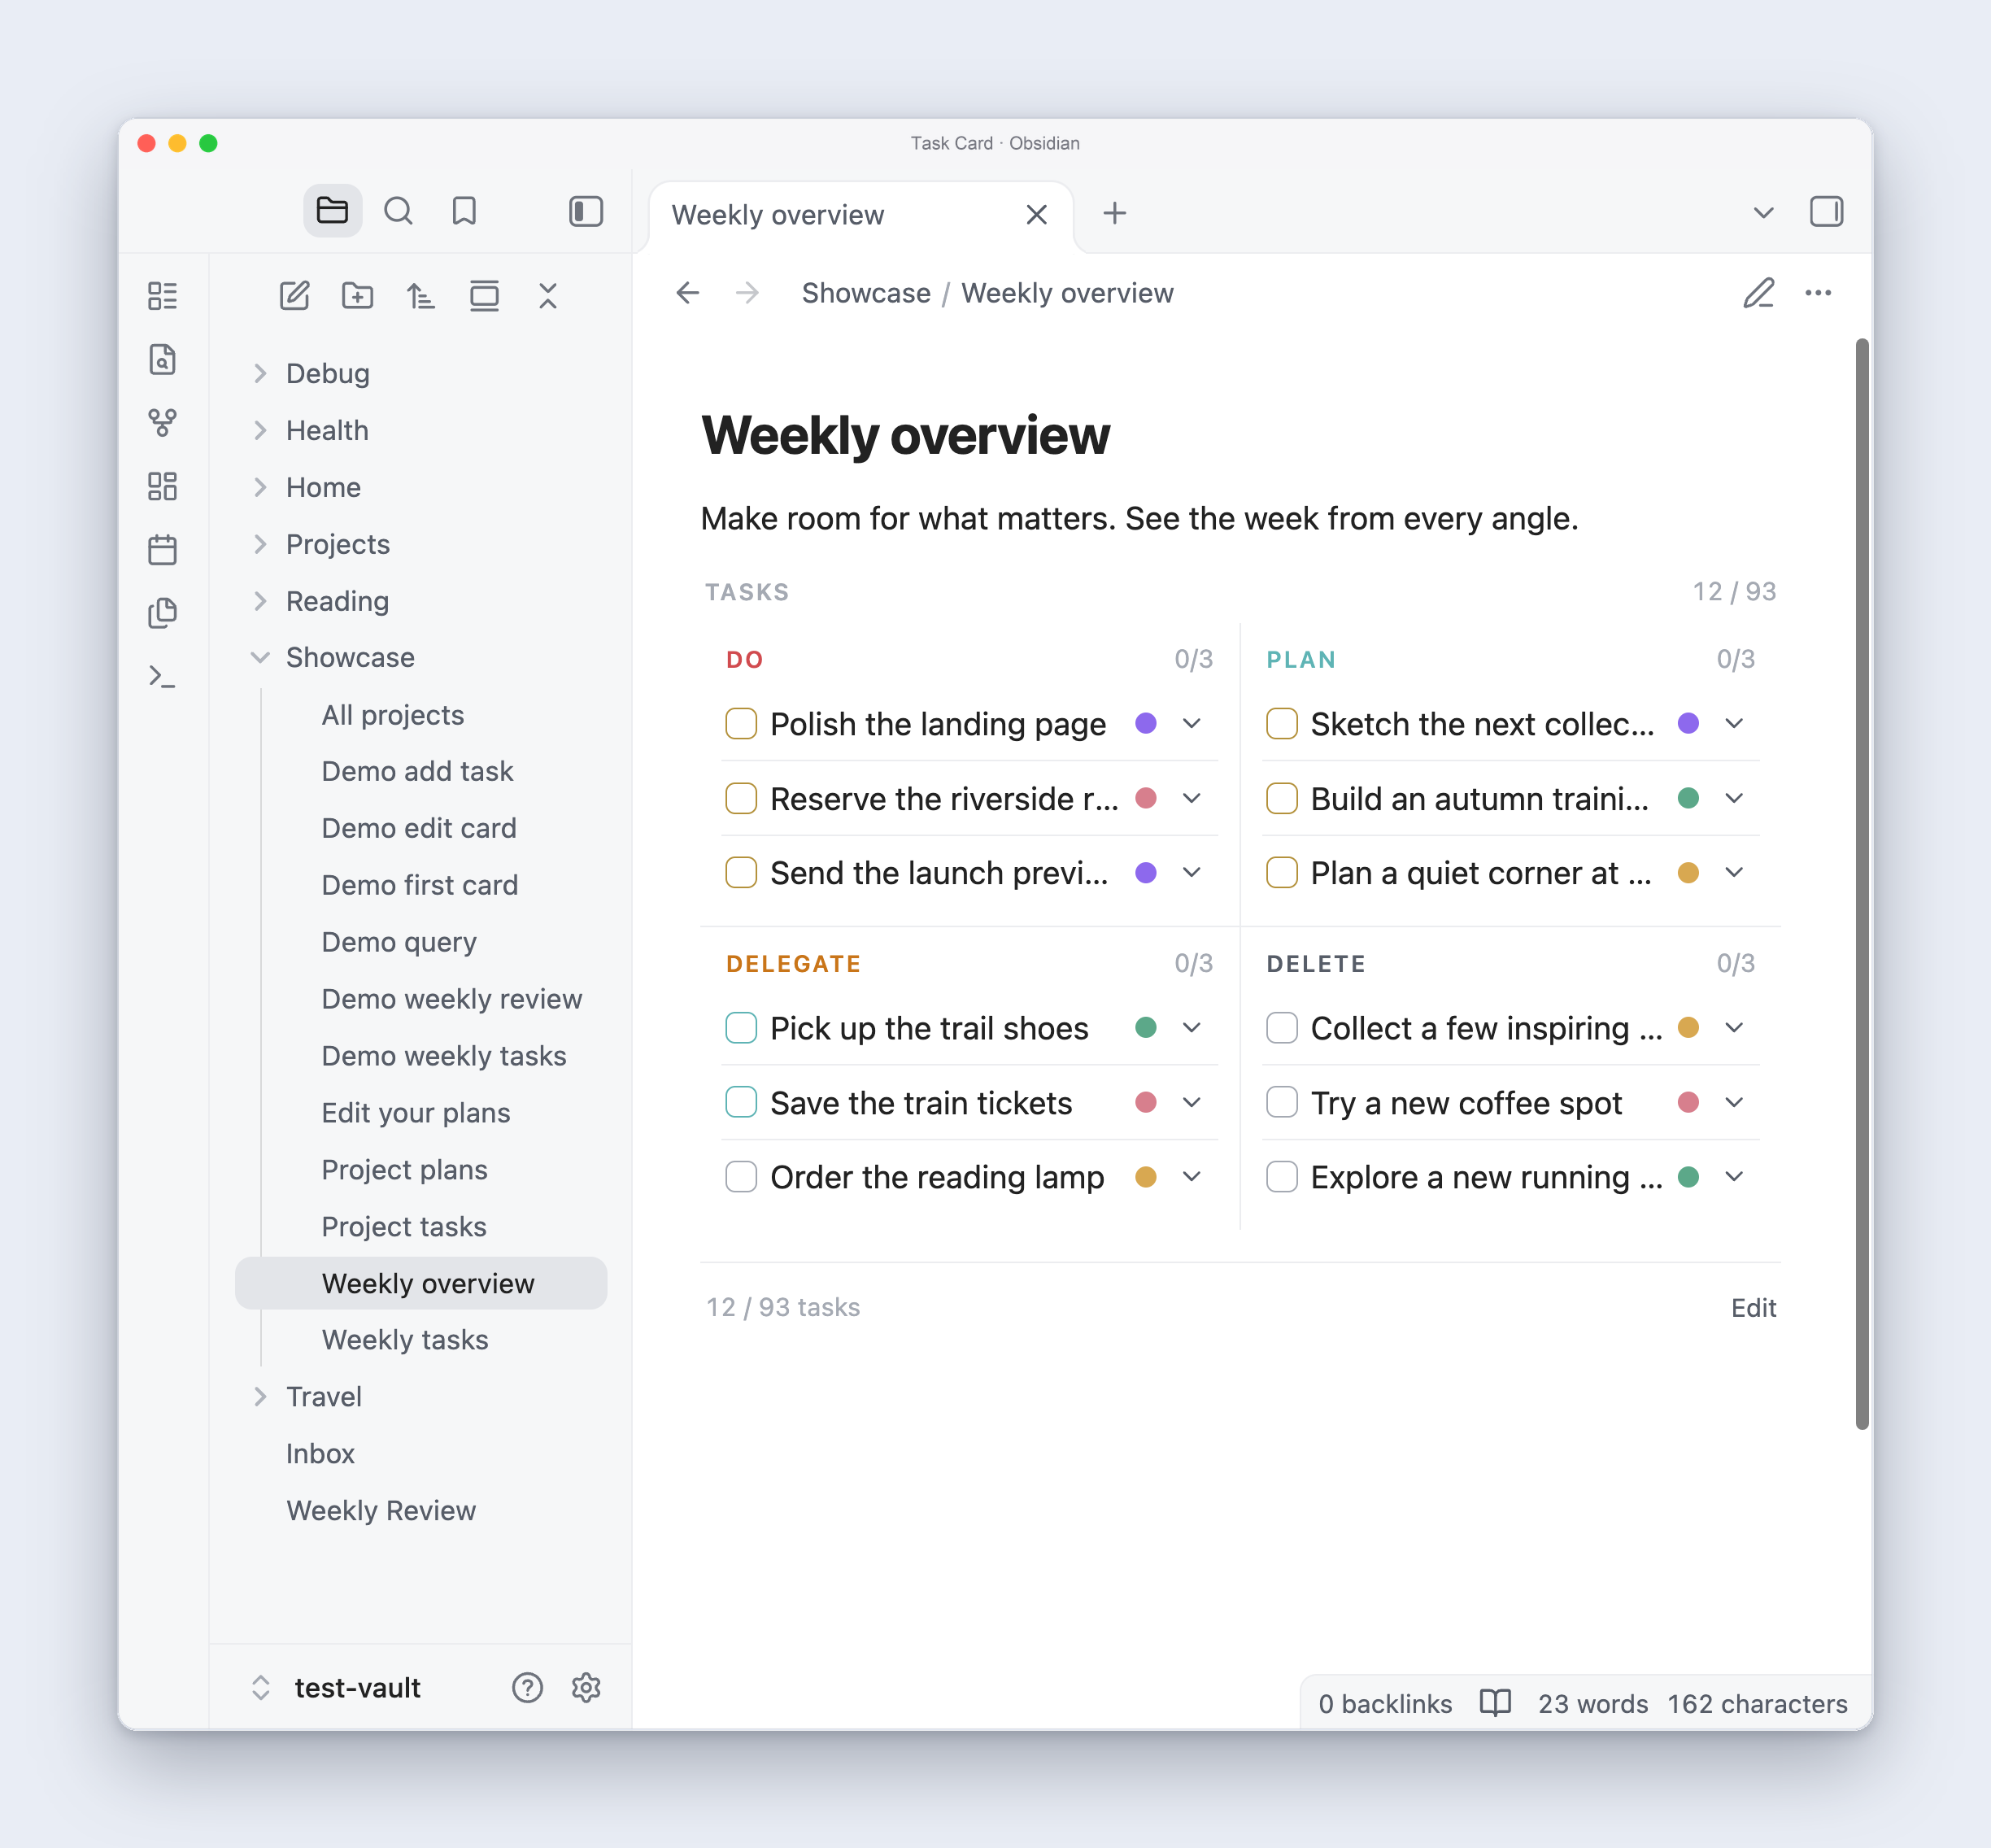
Task: Select the Weekly overview tab
Action: [x=777, y=214]
